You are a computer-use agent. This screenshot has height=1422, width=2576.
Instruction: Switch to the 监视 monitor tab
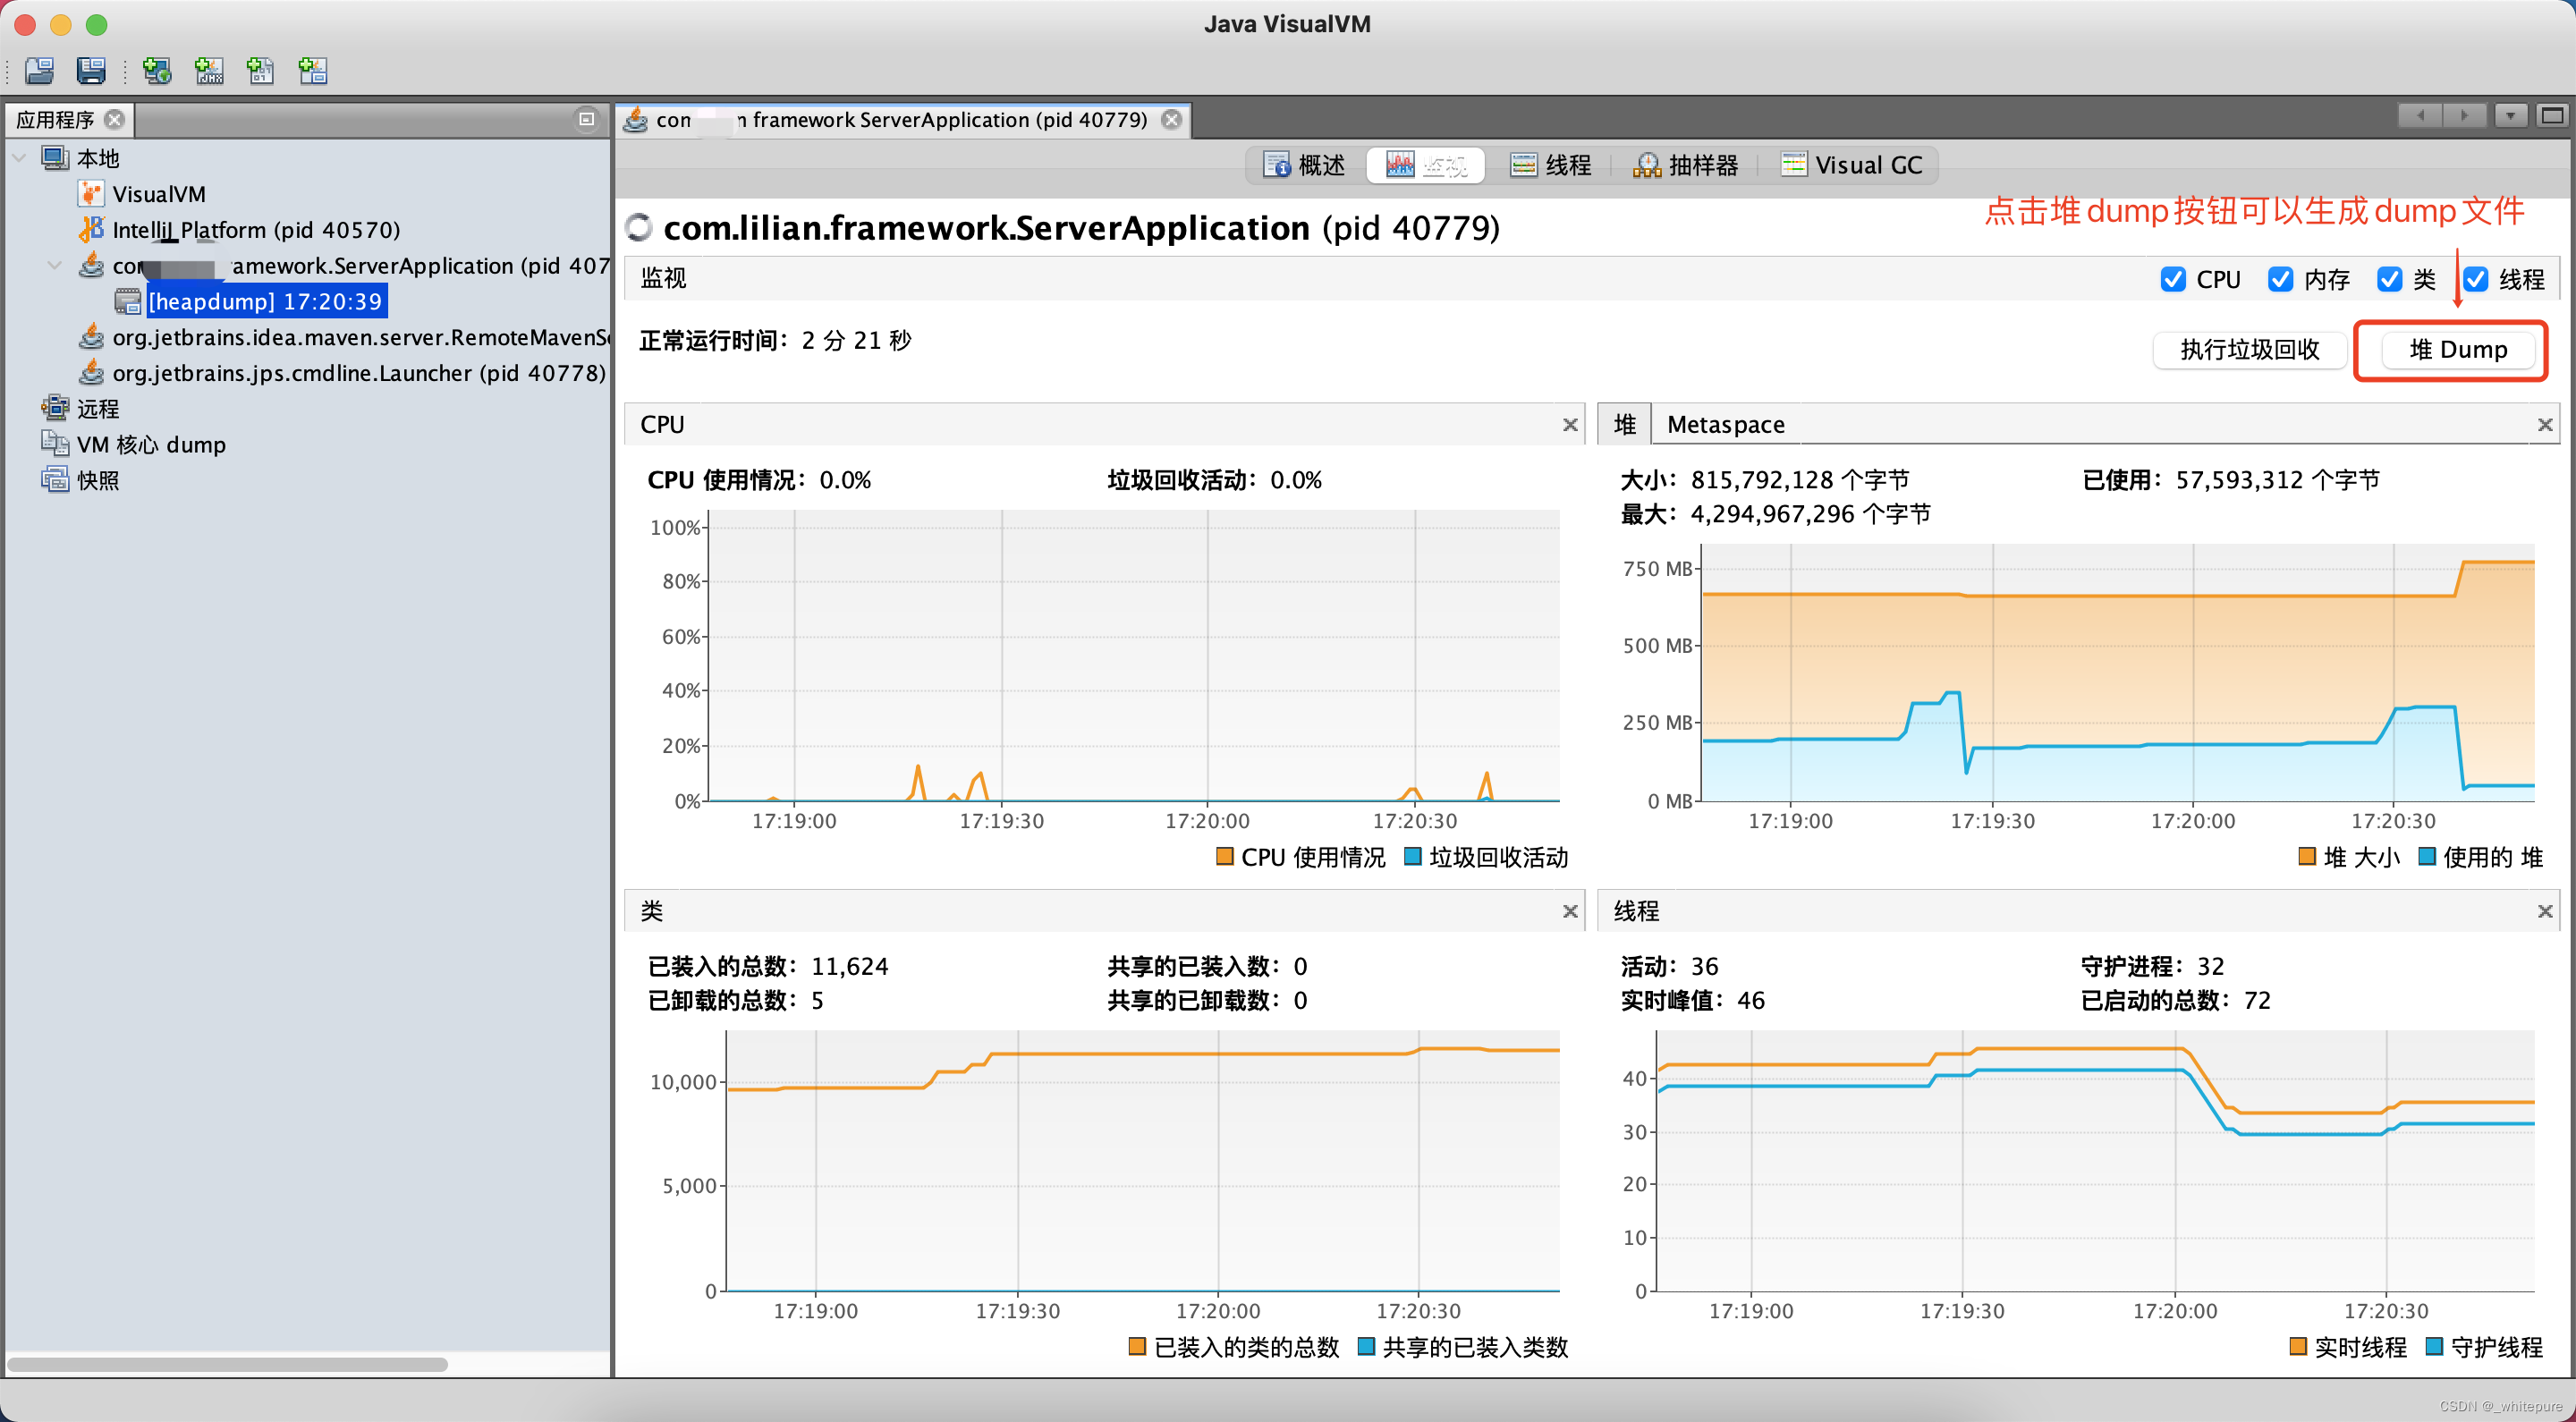tap(1425, 165)
